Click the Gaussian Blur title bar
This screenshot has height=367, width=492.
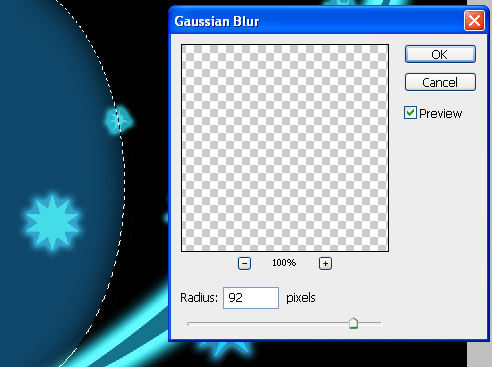coord(317,21)
